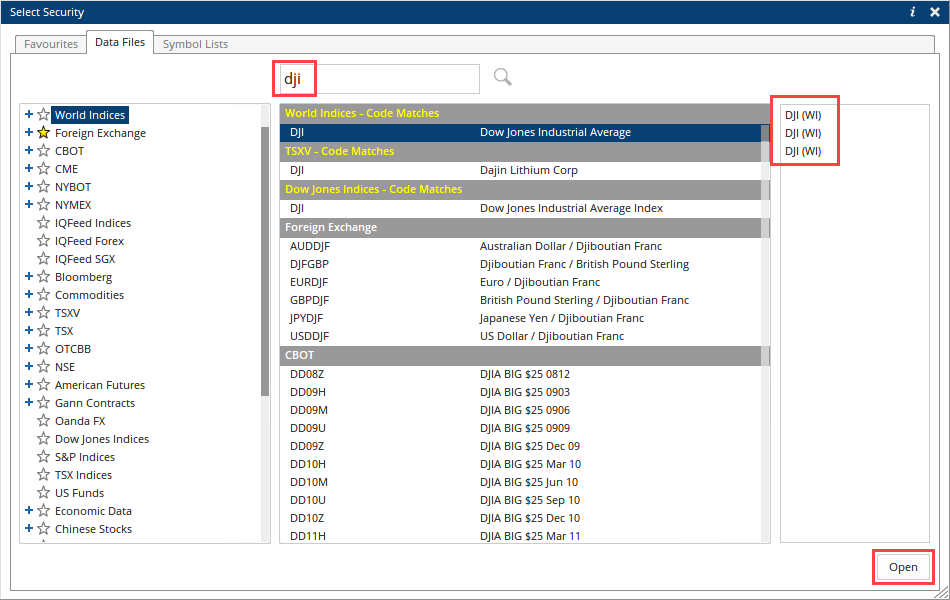Star IQFeed Forex as favourite
Viewport: 950px width, 600px height.
coord(44,241)
